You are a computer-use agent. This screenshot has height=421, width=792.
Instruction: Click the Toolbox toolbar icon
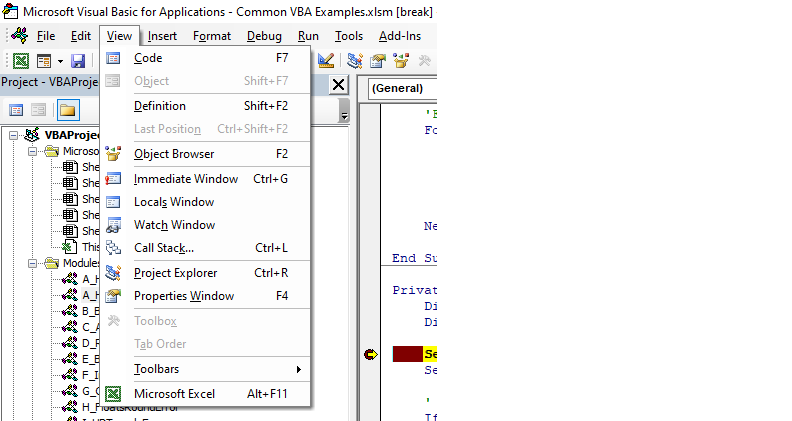click(x=424, y=61)
